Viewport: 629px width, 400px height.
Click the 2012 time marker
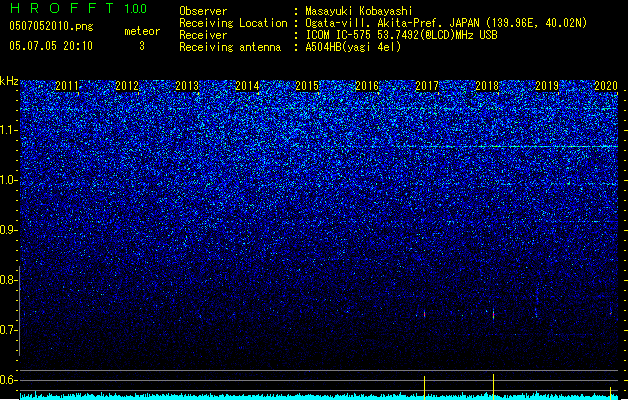click(127, 86)
